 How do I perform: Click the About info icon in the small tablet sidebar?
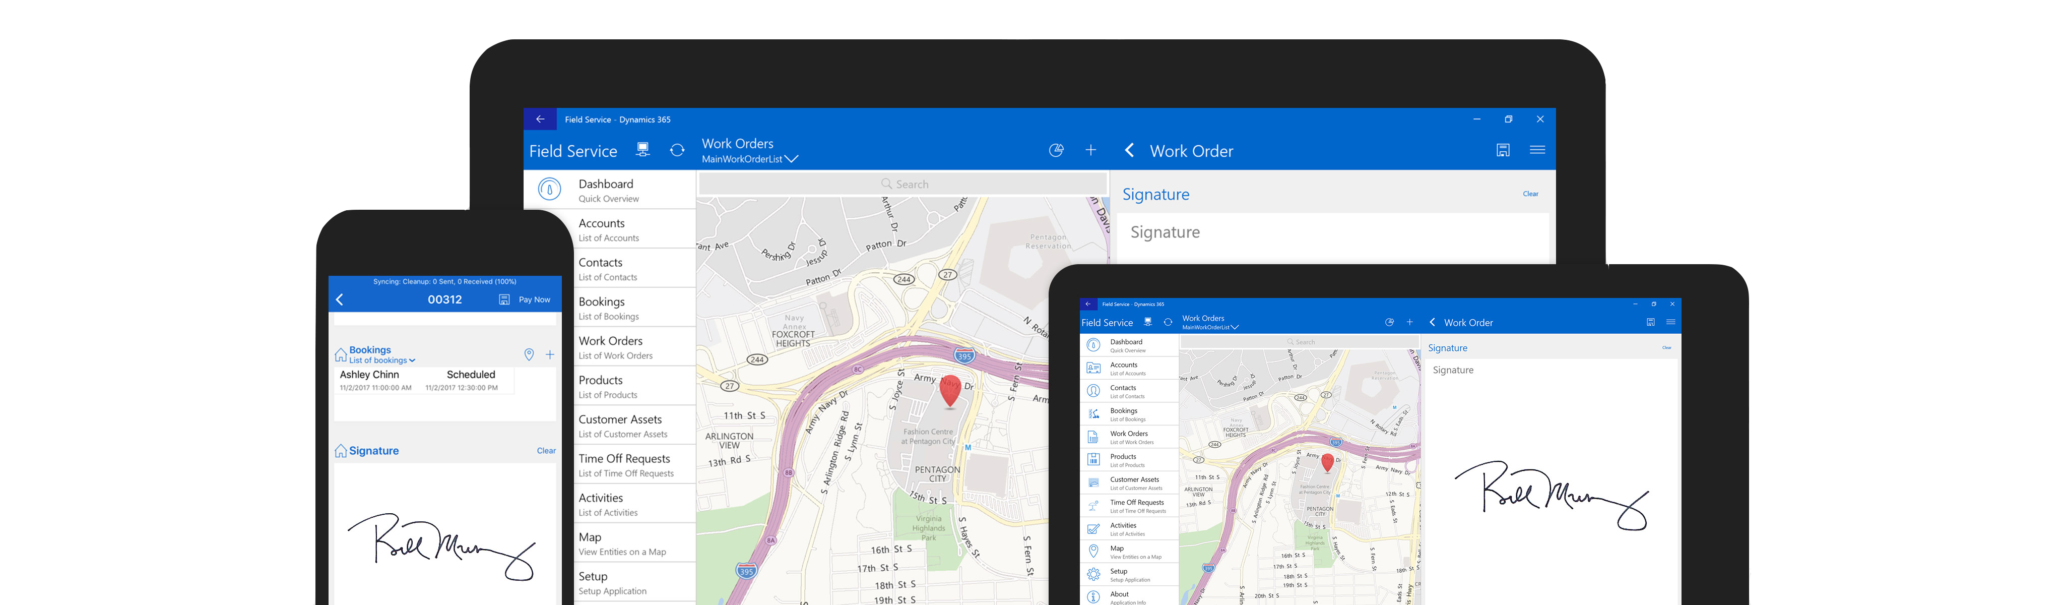(x=1093, y=597)
